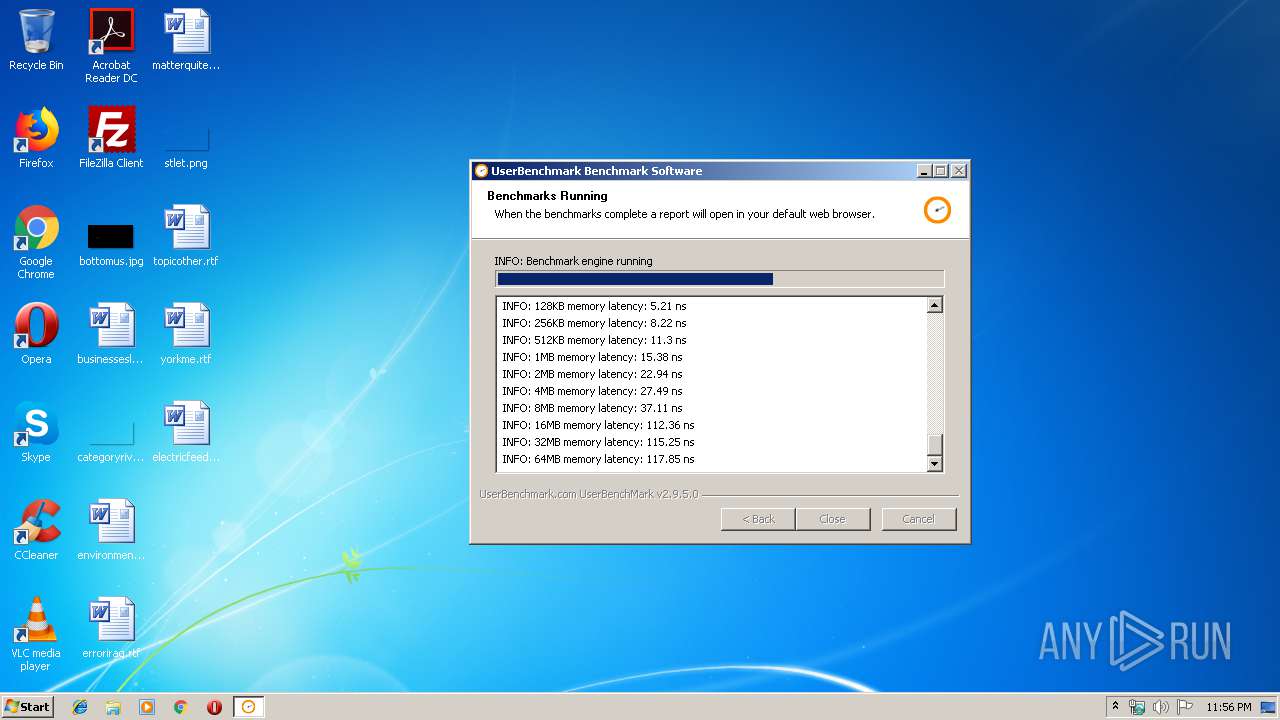
Task: Click the benchmark progress bar
Action: point(720,279)
